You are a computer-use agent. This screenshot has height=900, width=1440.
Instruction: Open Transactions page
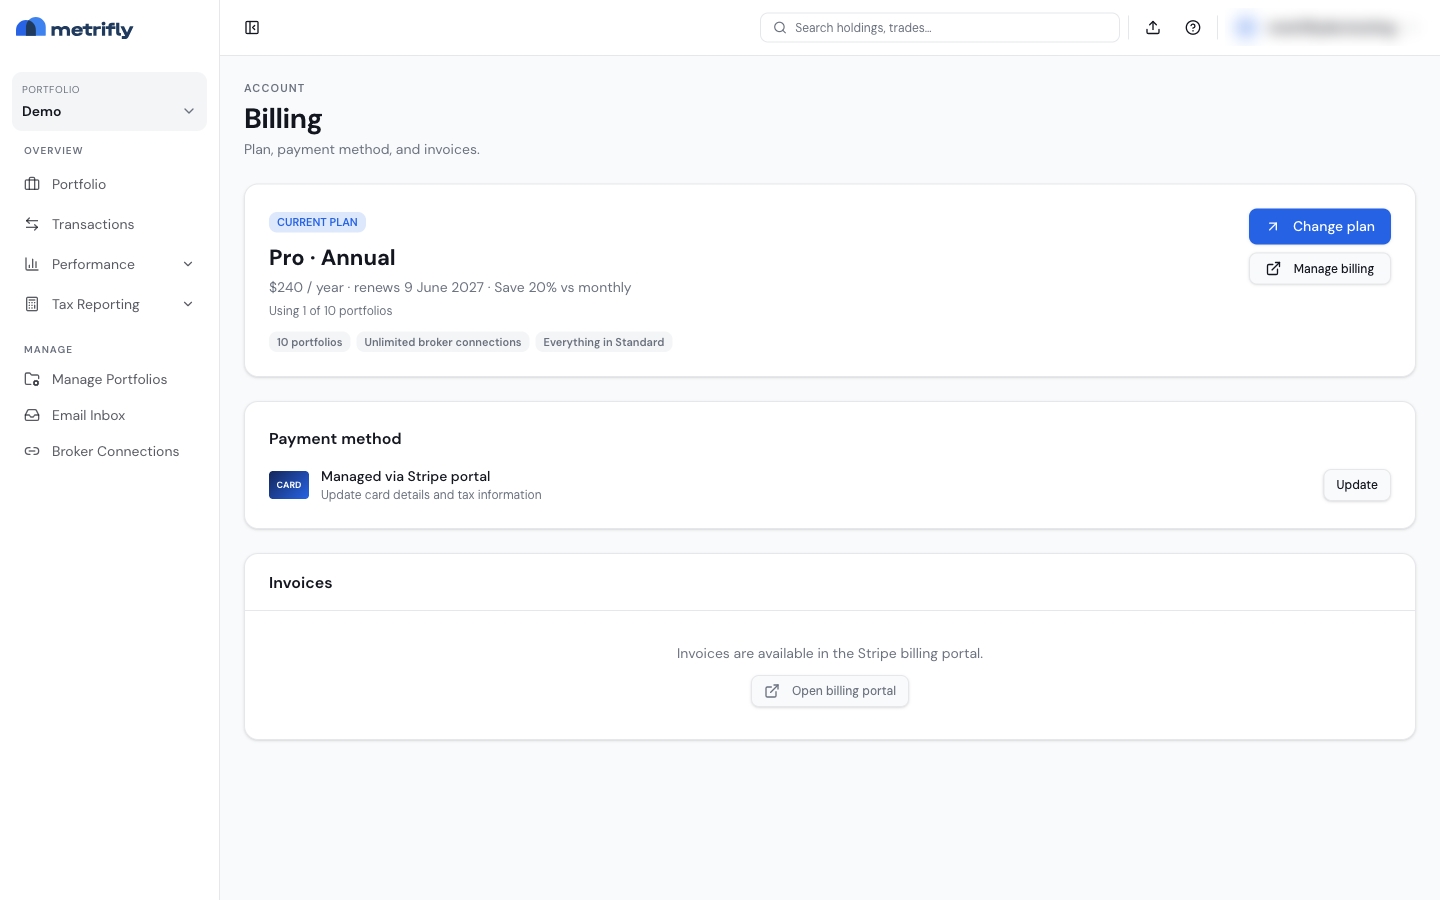pos(109,224)
